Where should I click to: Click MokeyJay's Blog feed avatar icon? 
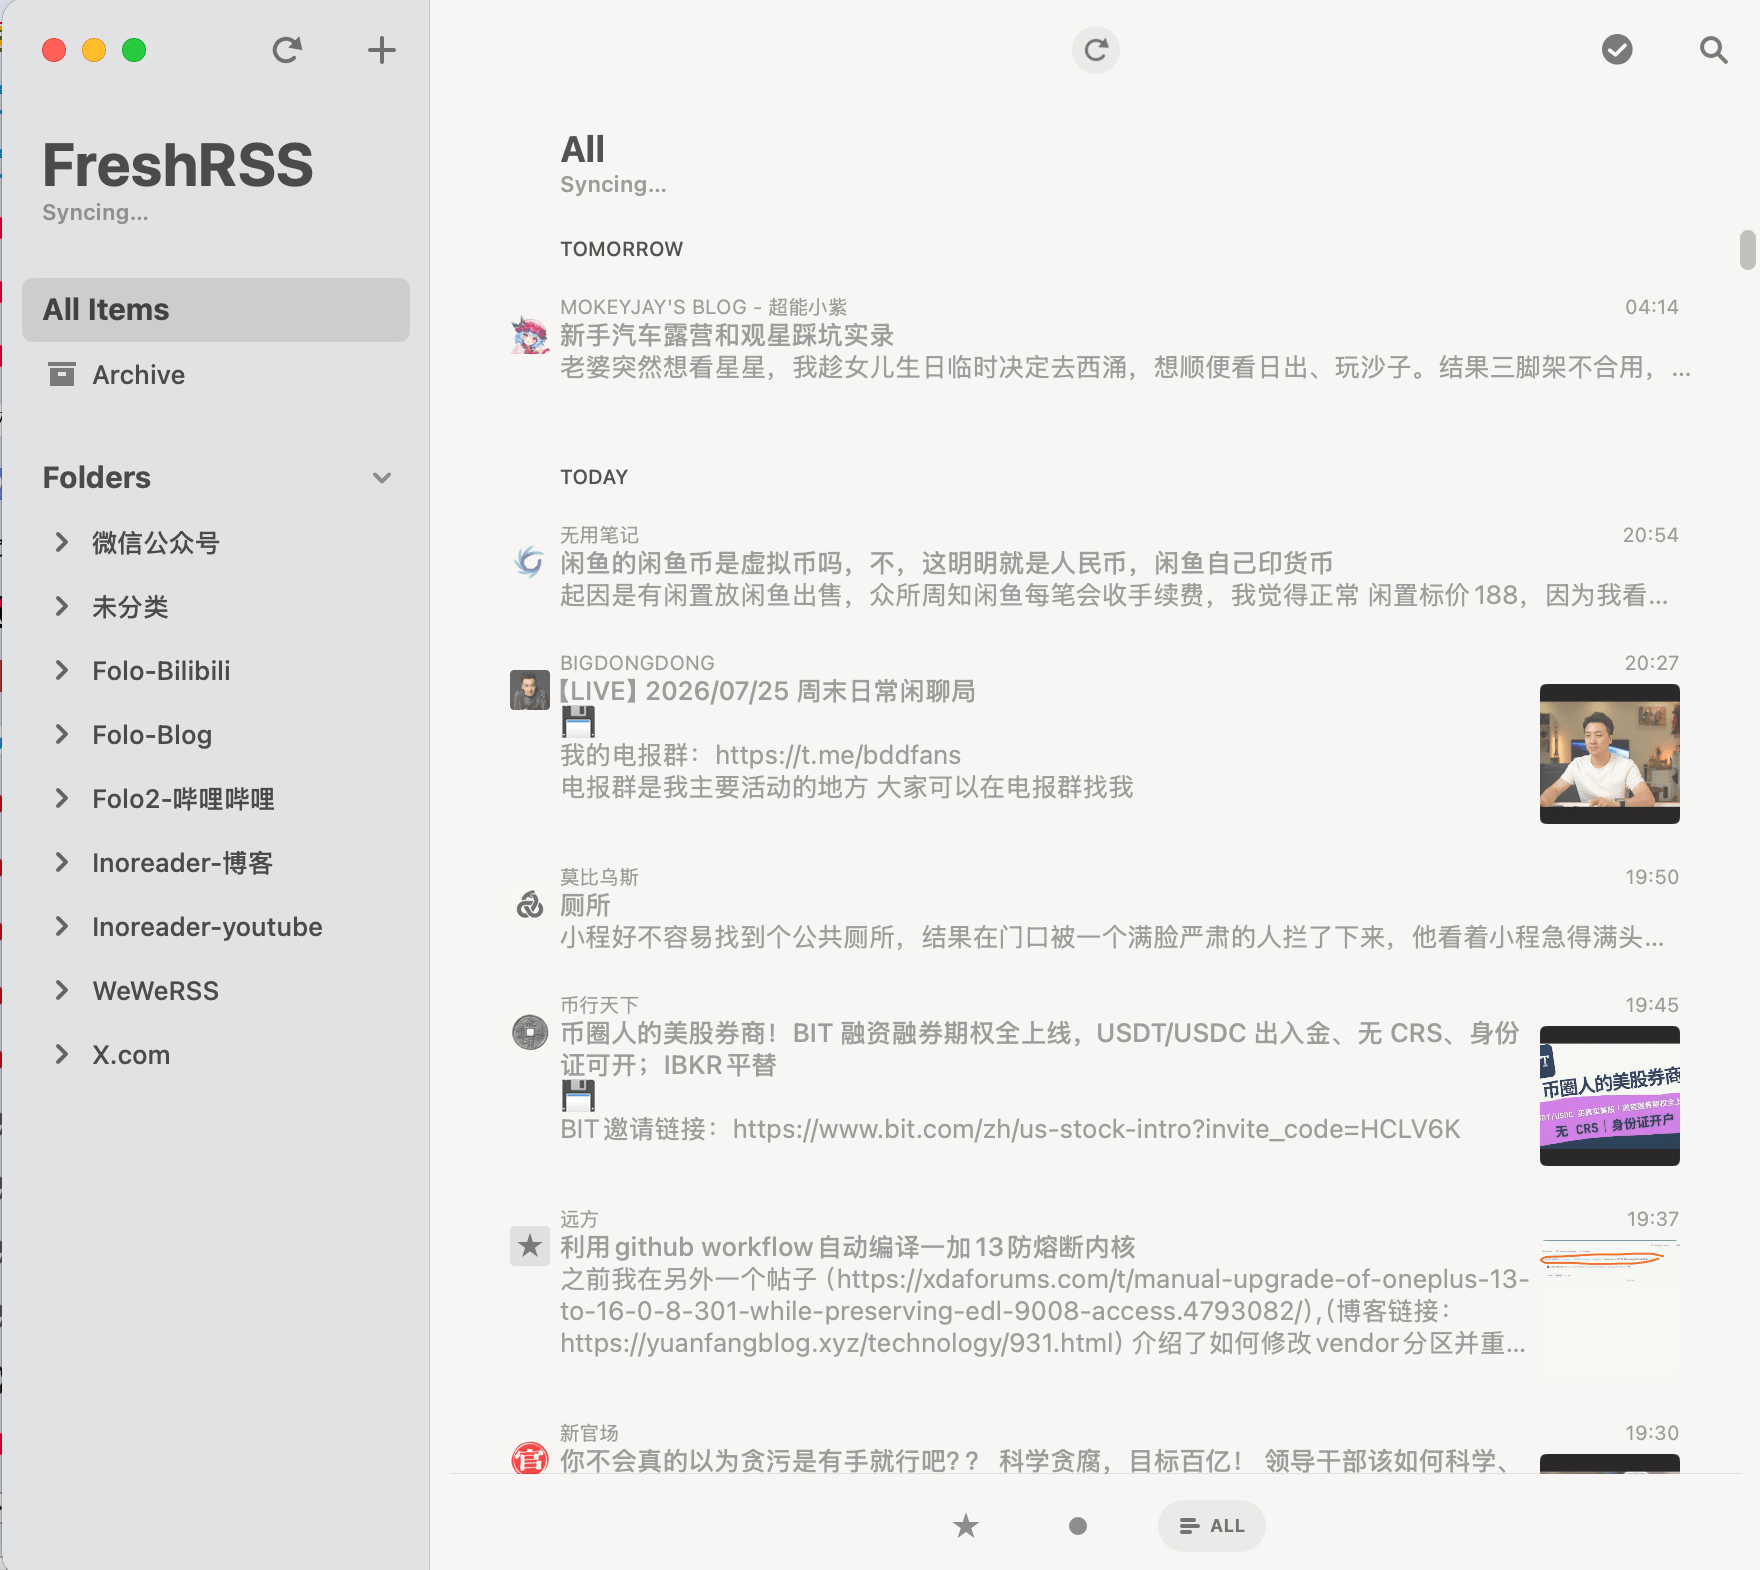(530, 335)
